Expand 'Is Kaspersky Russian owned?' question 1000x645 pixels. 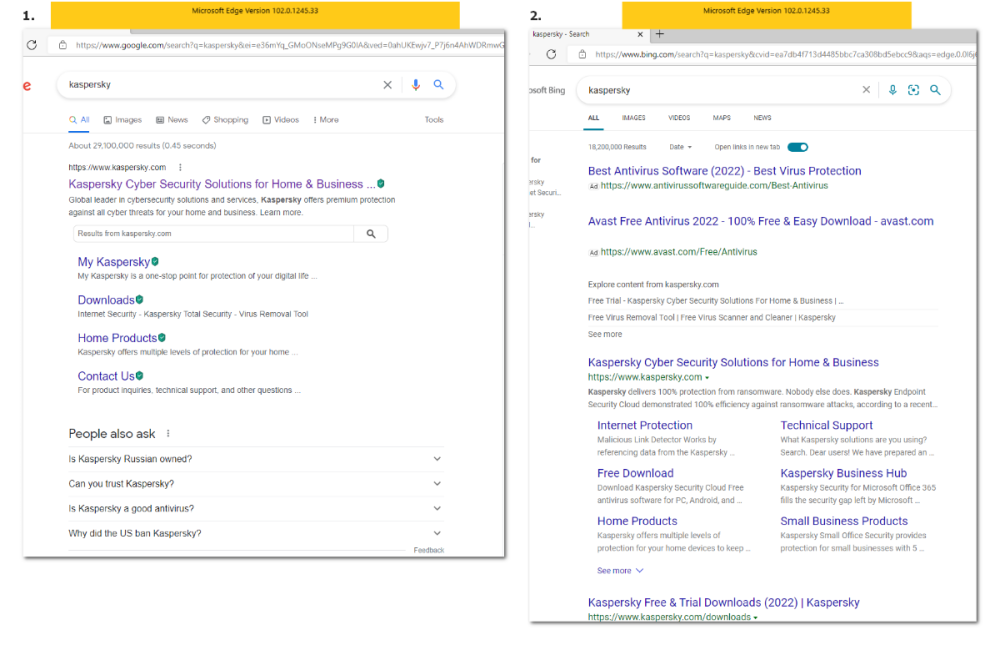click(437, 459)
